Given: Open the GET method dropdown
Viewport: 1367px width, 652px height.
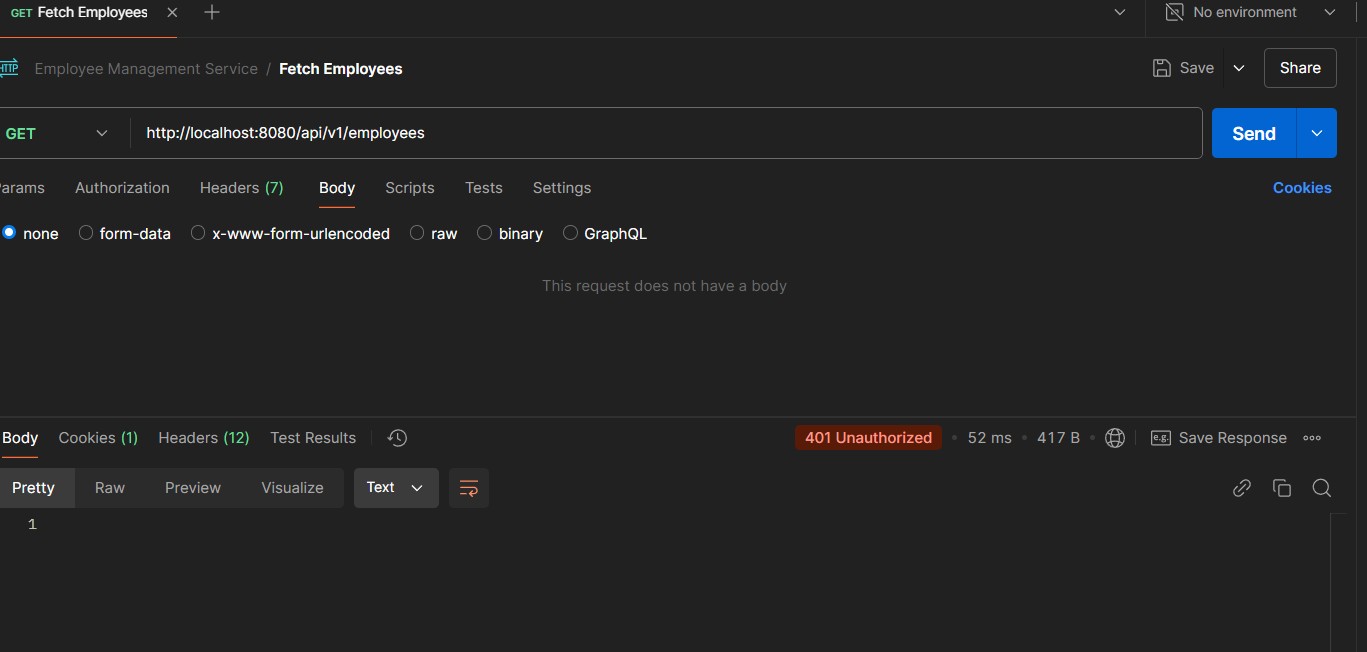Looking at the screenshot, I should 58,133.
